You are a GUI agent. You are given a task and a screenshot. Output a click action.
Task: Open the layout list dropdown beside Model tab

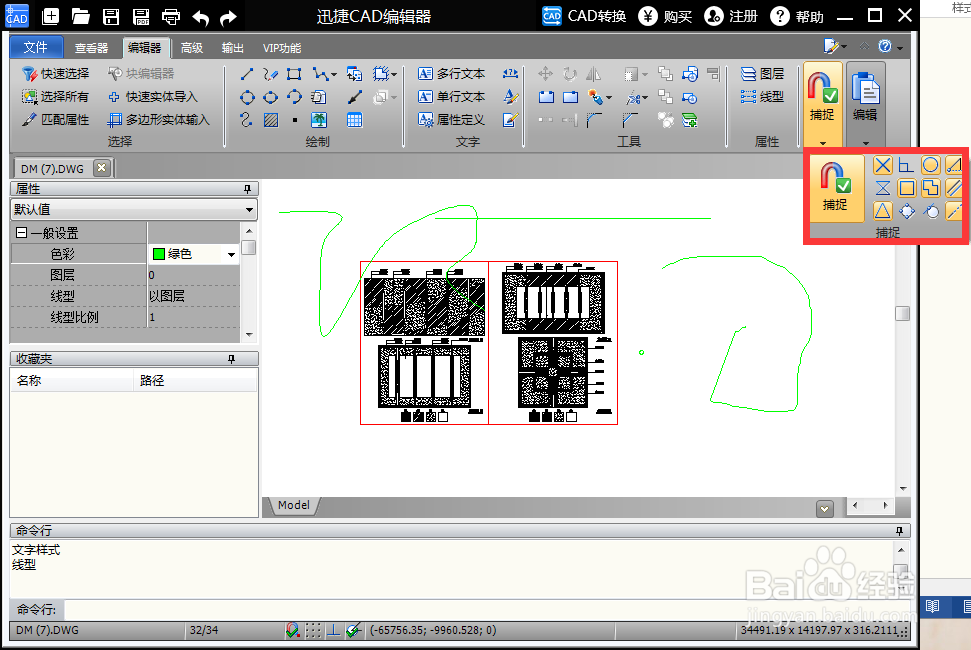pyautogui.click(x=825, y=509)
